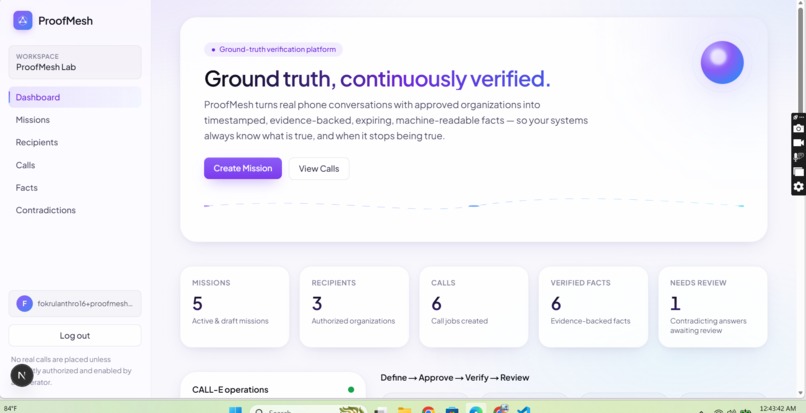The image size is (806, 413).
Task: Click the Create Mission button
Action: [243, 168]
